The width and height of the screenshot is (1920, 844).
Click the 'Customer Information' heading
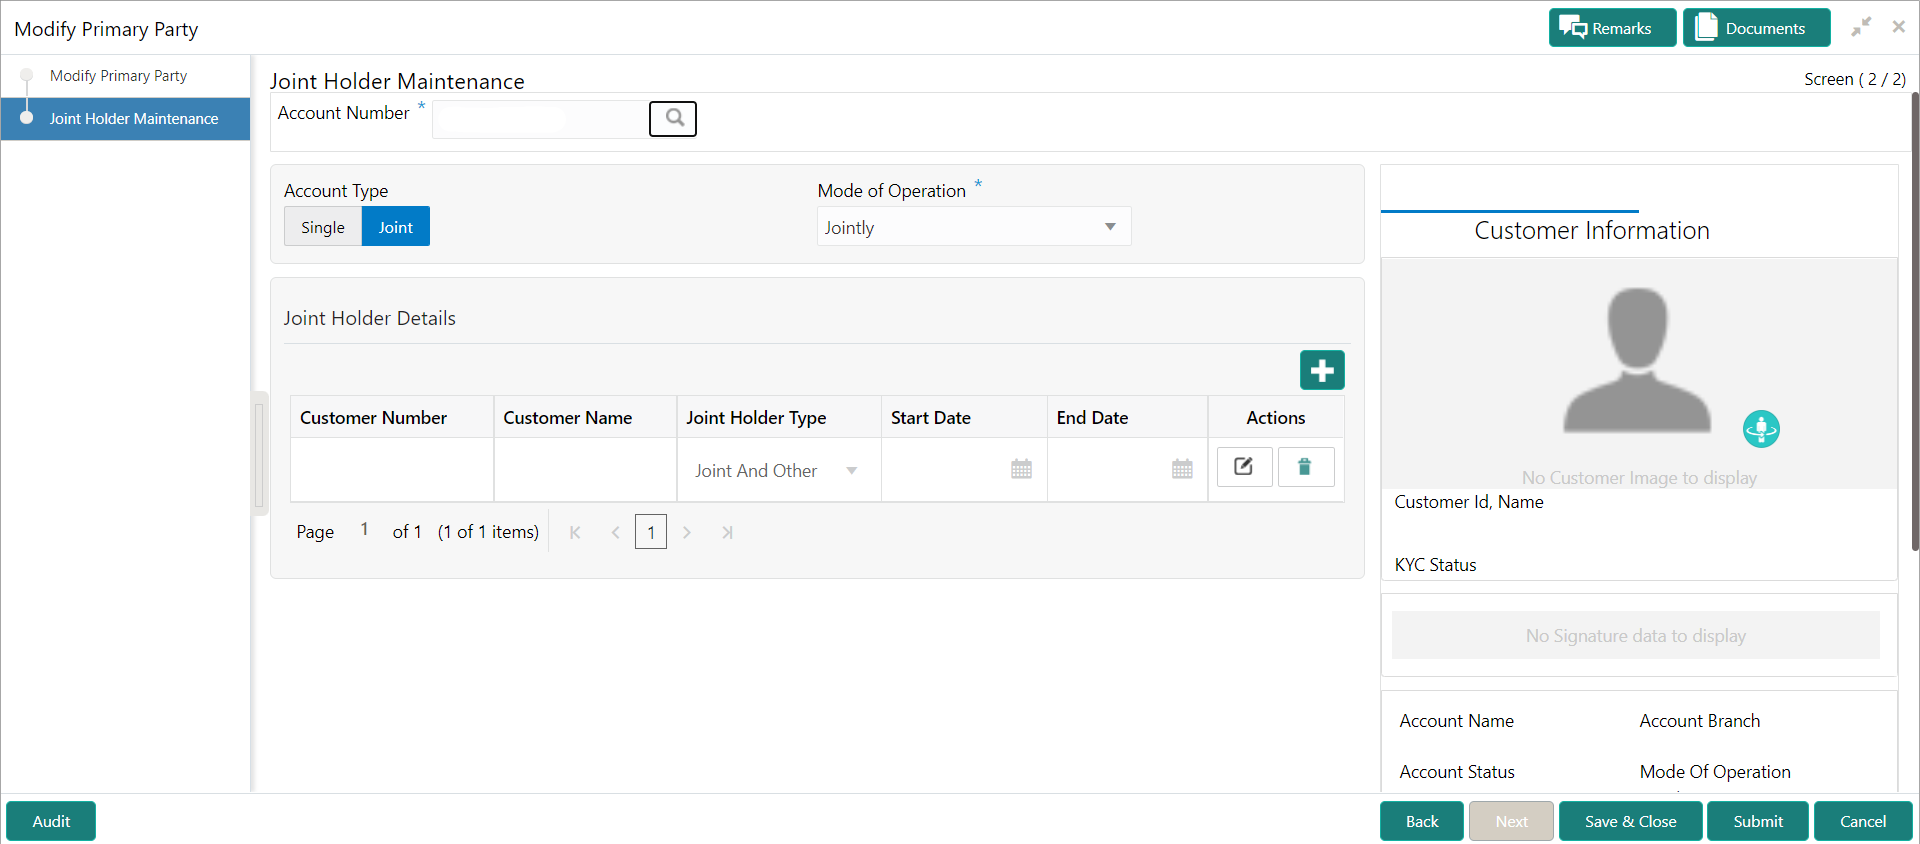pyautogui.click(x=1592, y=231)
